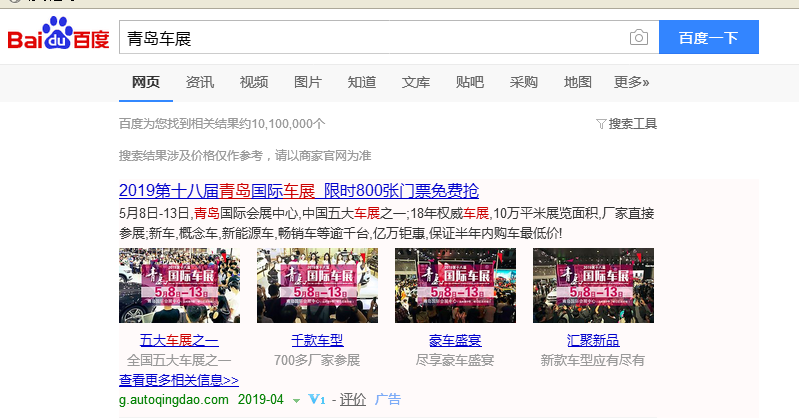
Task: Expand the dropdown arrow beside 2019-04
Action: tap(296, 401)
